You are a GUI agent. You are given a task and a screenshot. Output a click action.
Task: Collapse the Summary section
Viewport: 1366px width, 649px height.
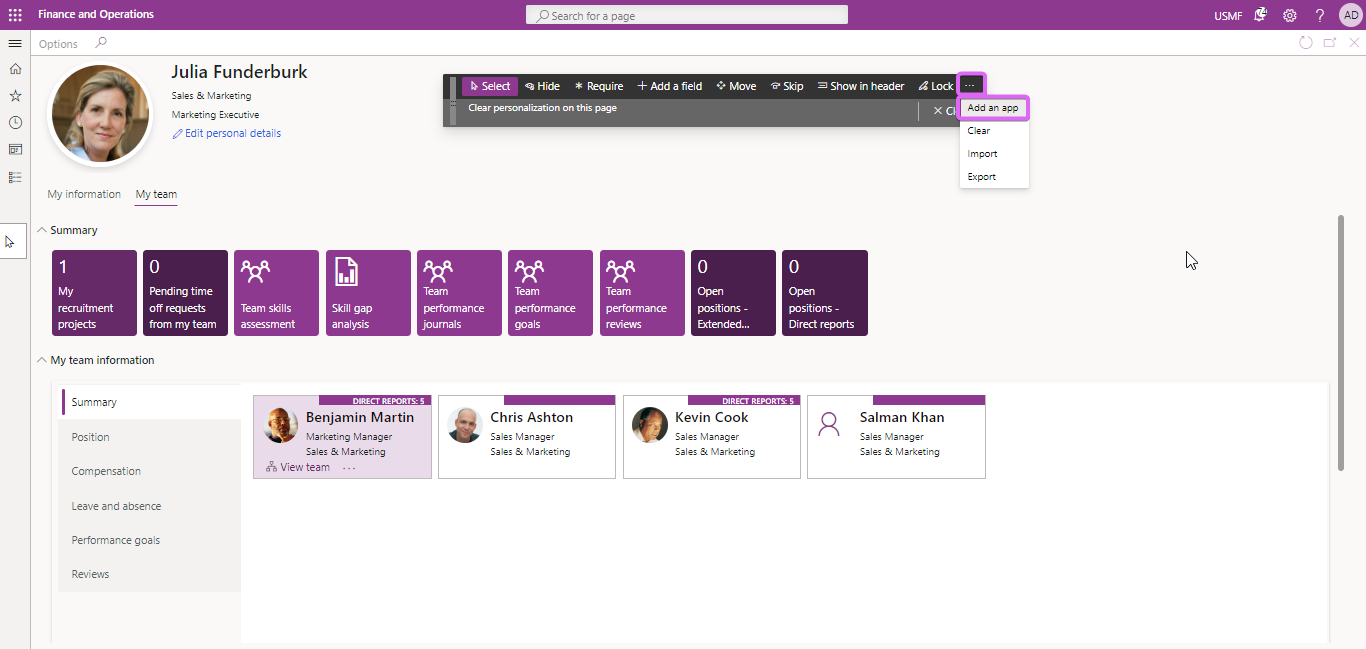point(41,230)
